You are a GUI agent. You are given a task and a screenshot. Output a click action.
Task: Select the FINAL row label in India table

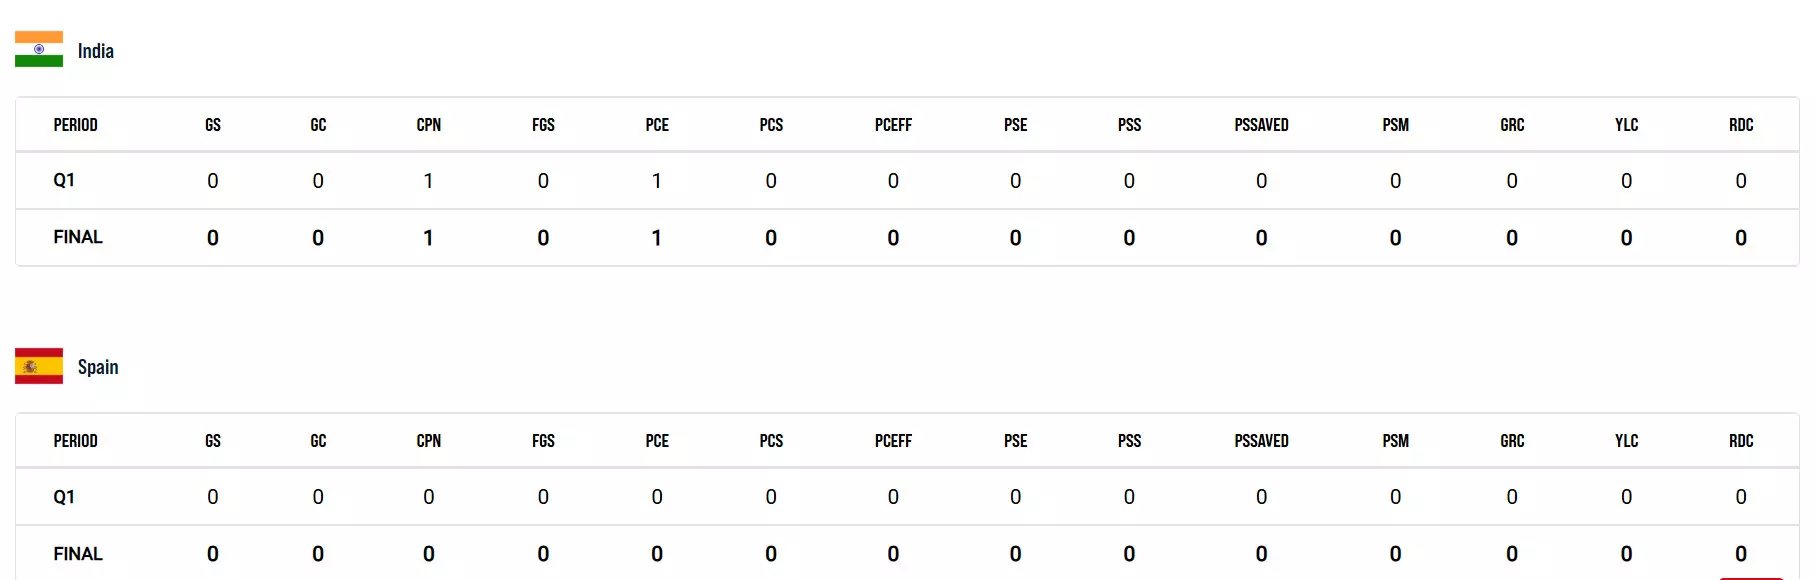[78, 237]
